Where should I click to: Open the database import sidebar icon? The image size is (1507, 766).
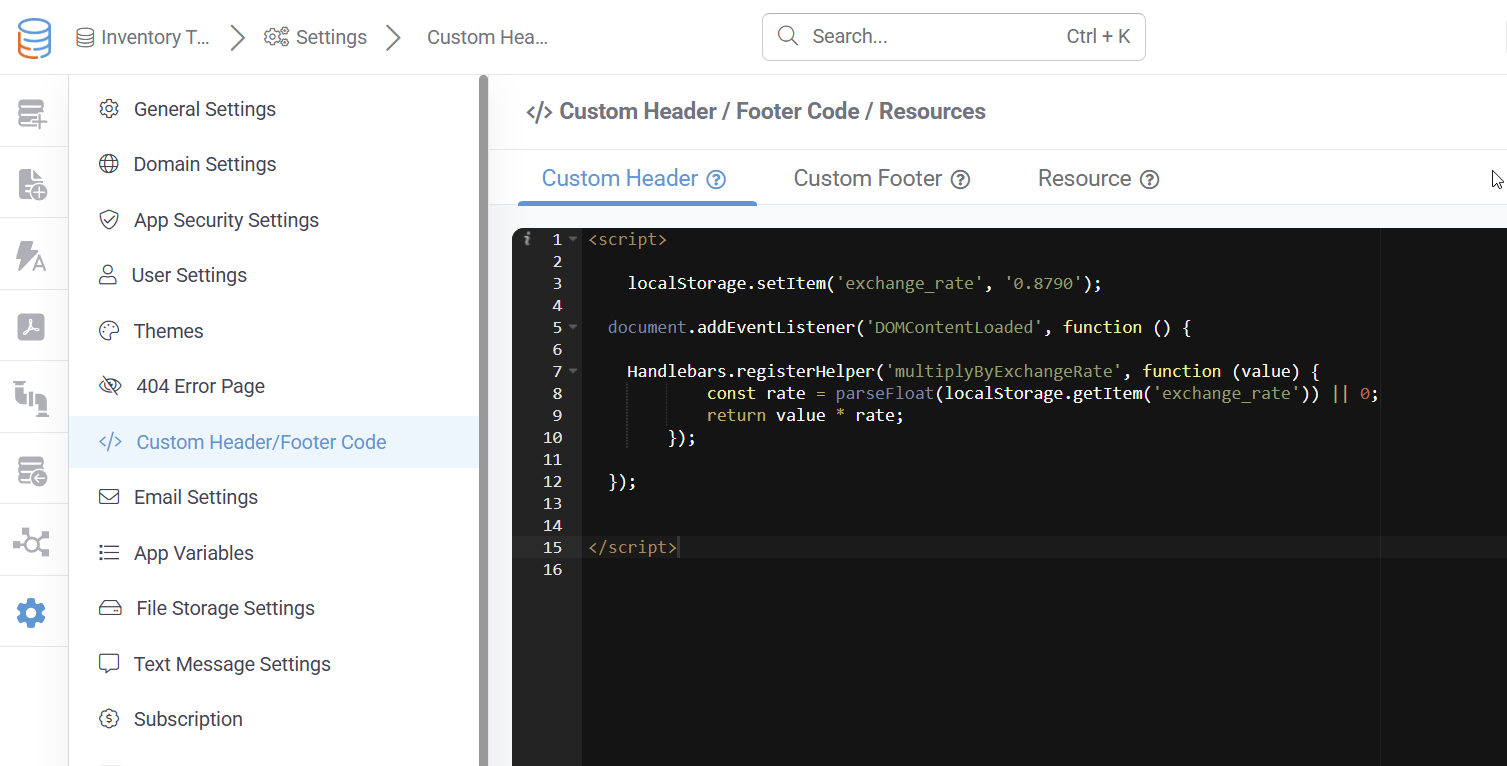pos(32,470)
